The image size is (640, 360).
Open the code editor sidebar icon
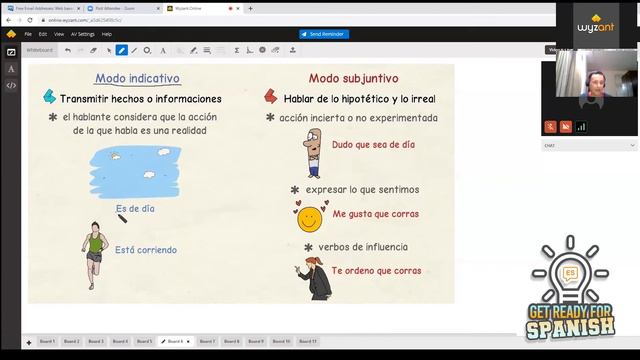point(11,85)
